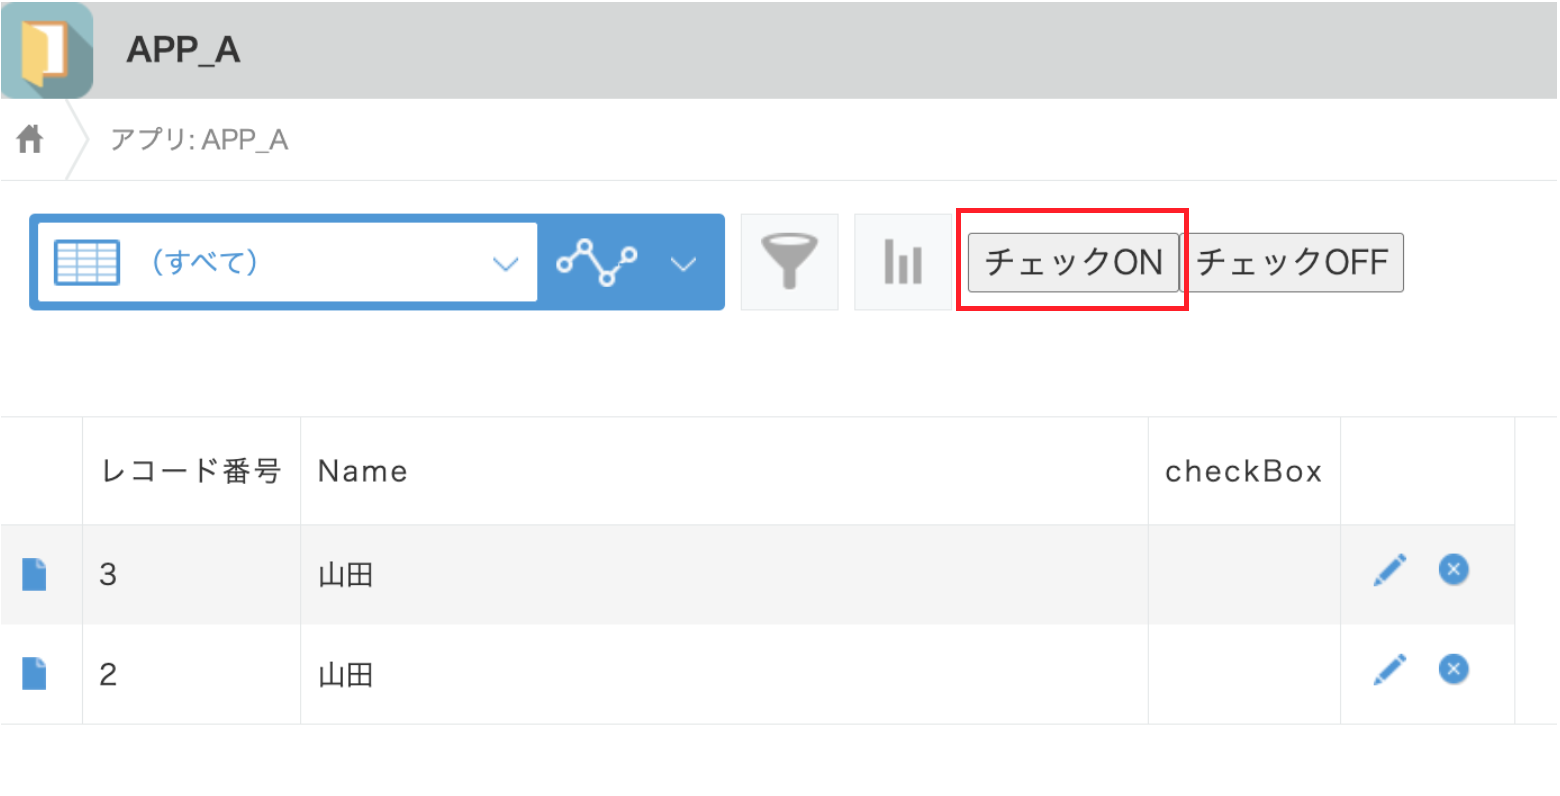
Task: Click the checkBox column header
Action: 1243,470
